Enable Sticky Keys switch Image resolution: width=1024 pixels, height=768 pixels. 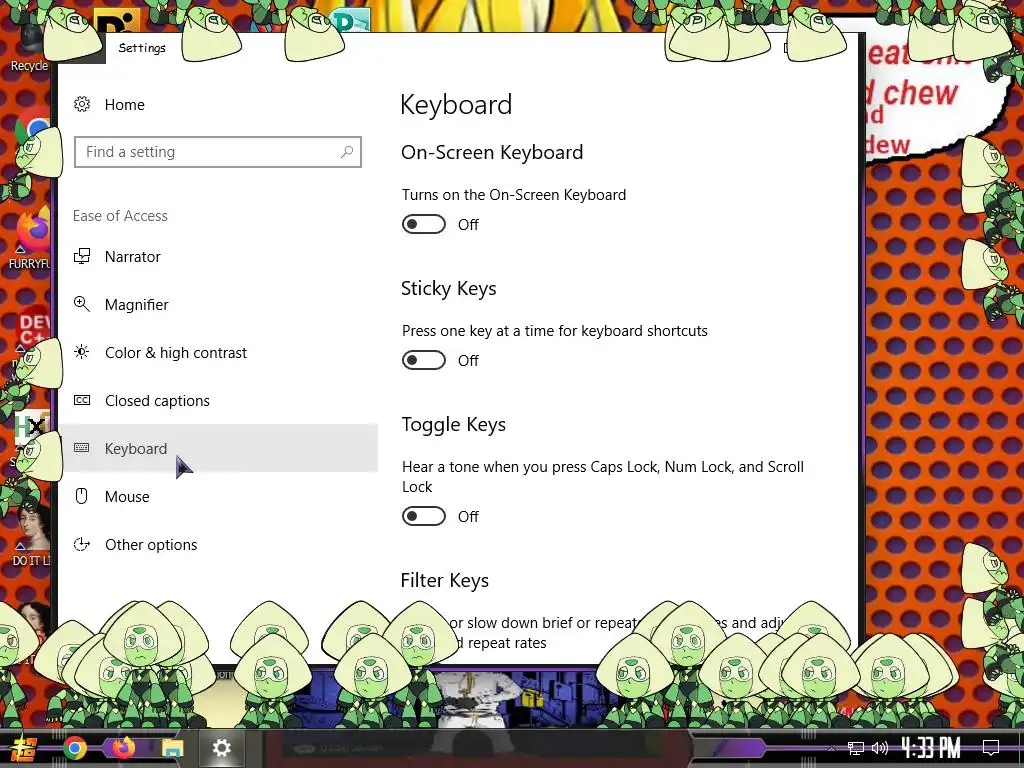[424, 360]
